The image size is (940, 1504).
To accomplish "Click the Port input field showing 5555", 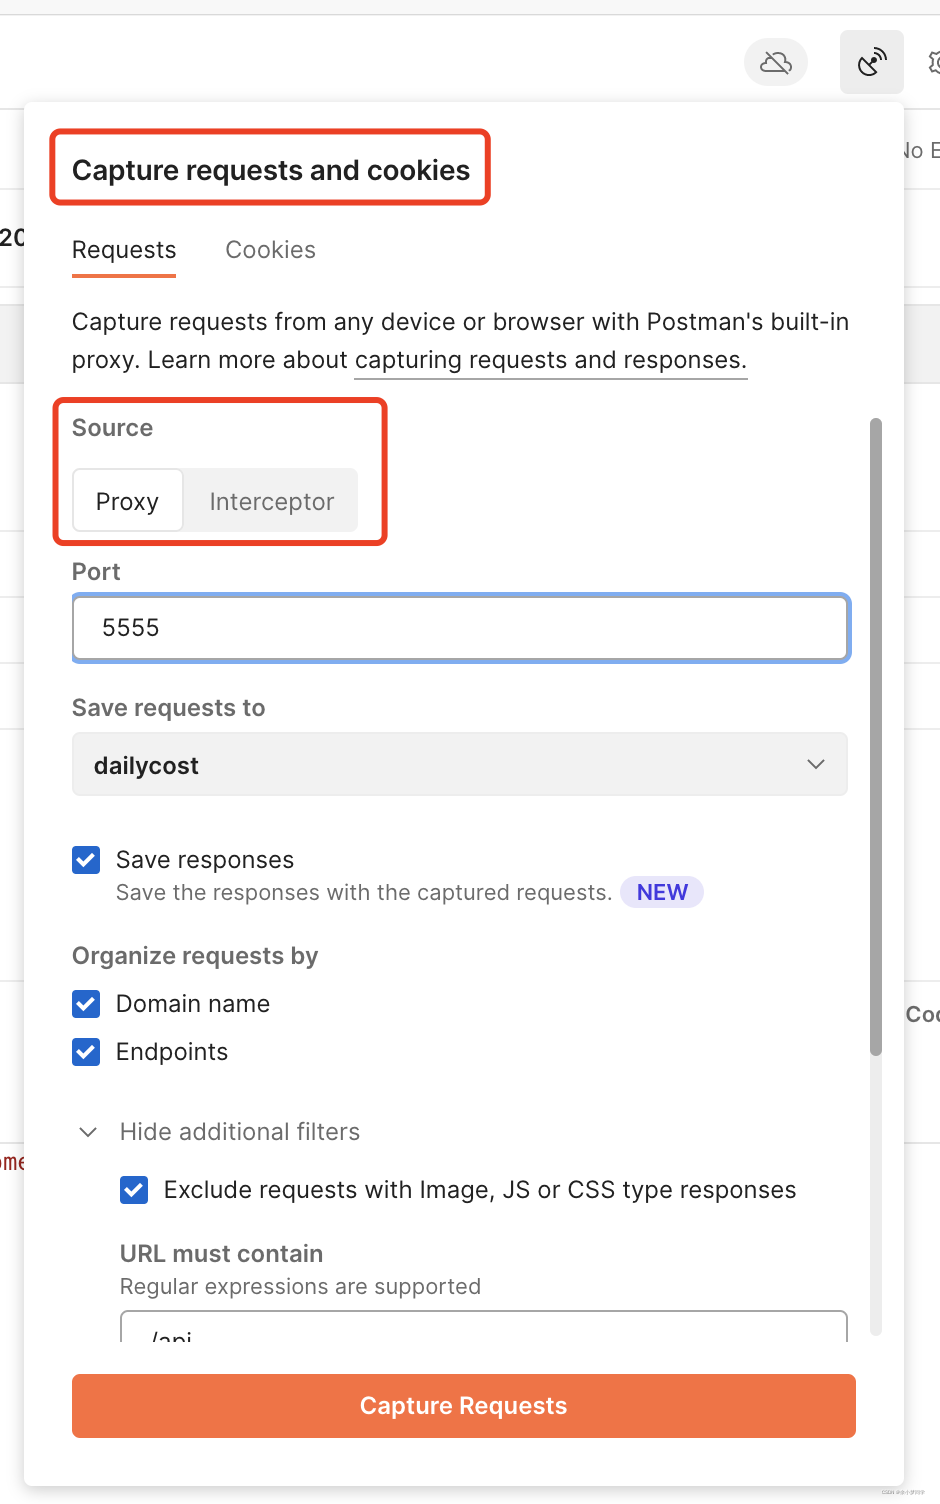I will [x=460, y=628].
